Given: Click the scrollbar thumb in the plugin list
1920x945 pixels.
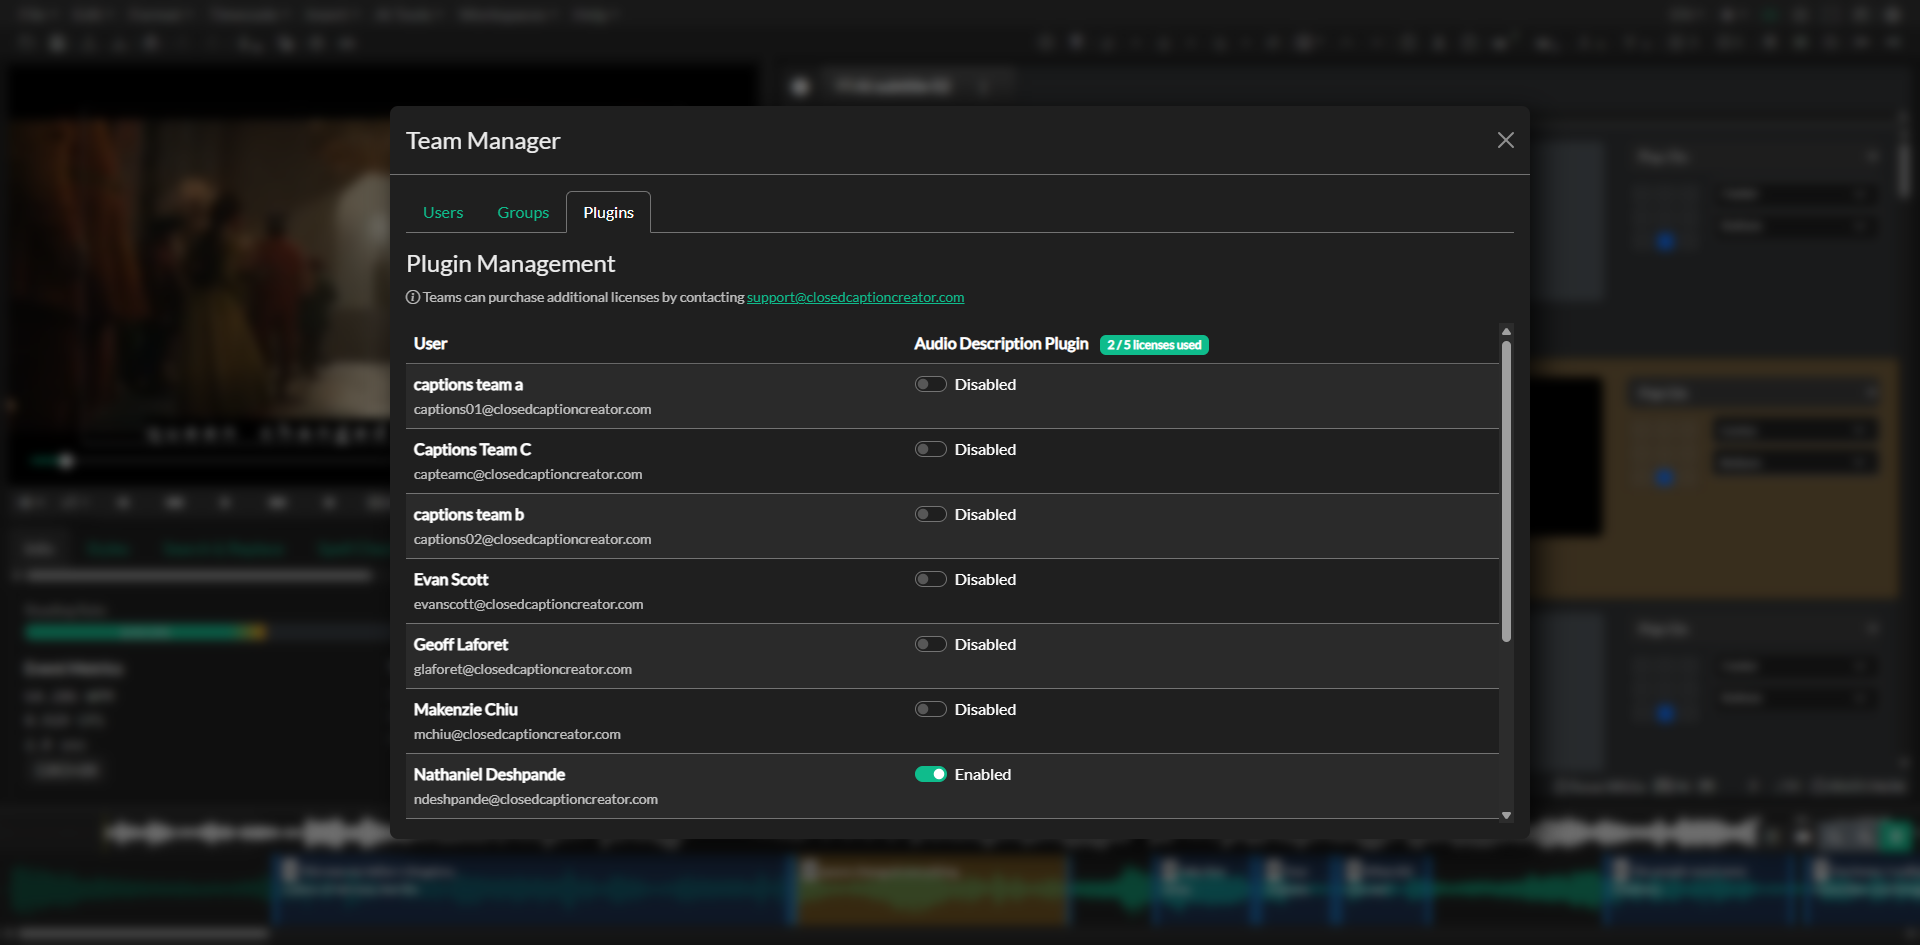Looking at the screenshot, I should pyautogui.click(x=1506, y=490).
